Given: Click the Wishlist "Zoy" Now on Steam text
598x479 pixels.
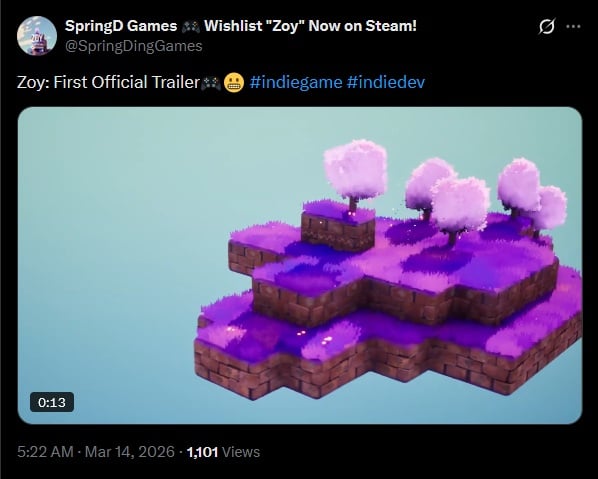Looking at the screenshot, I should click(310, 26).
